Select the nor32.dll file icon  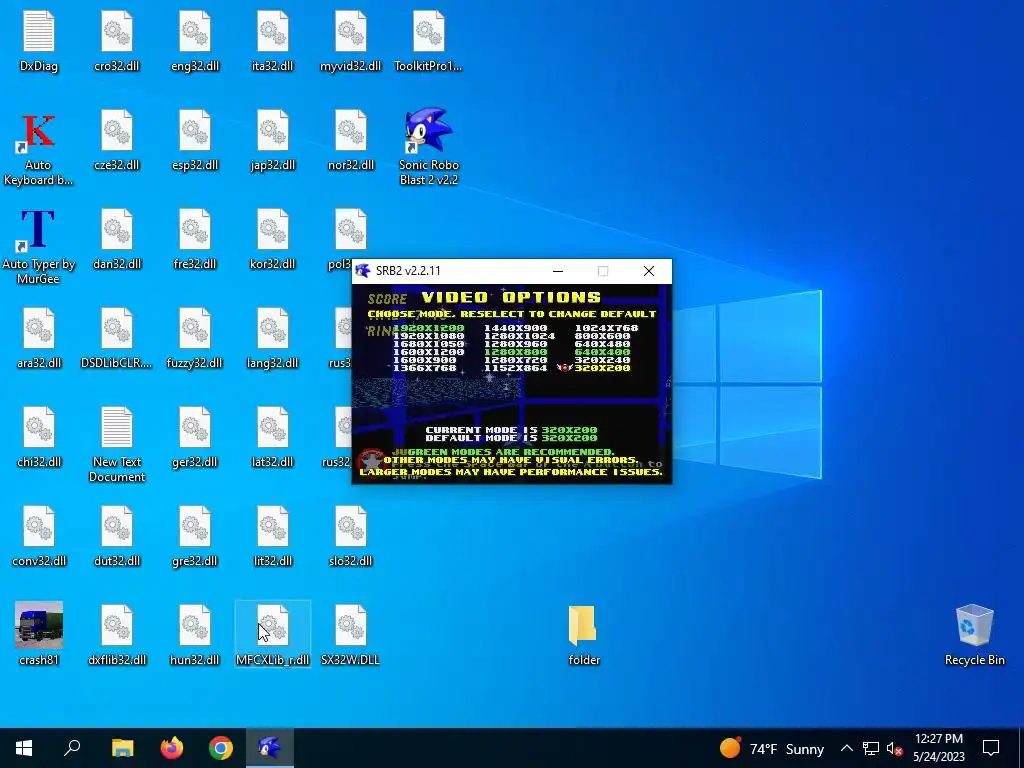pos(350,131)
